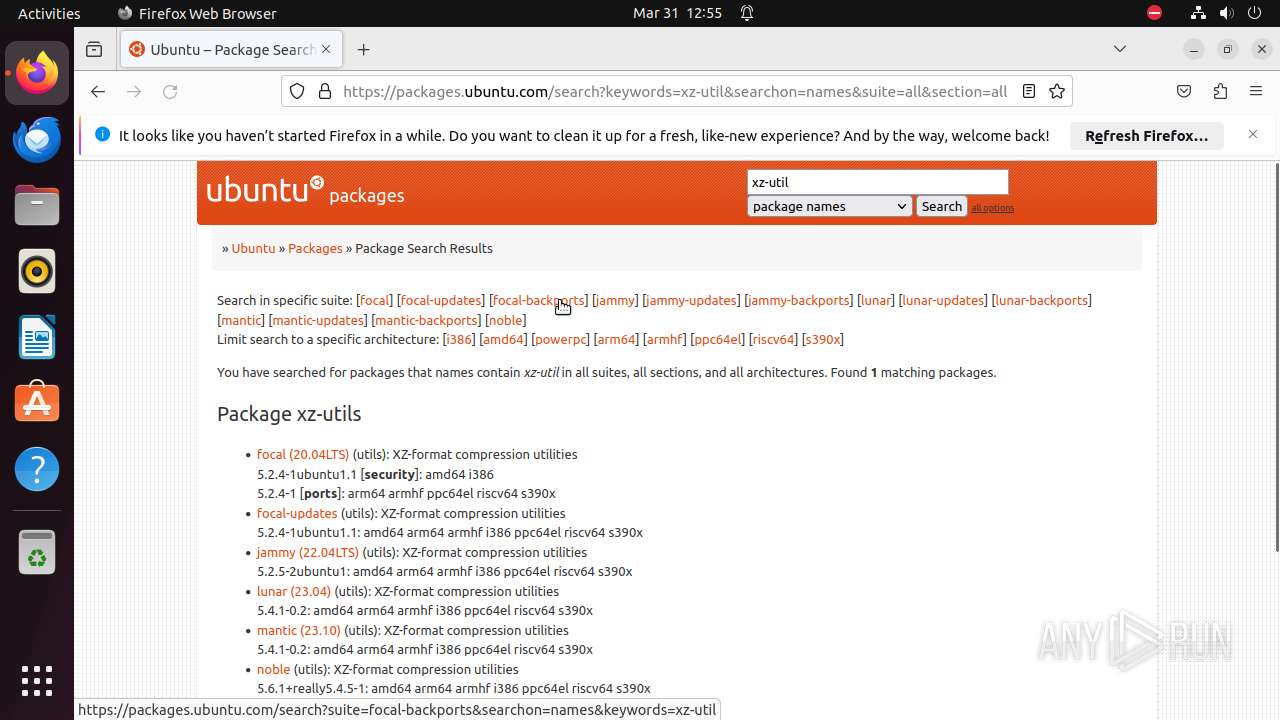Viewport: 1280px width, 720px height.
Task: Show Applications grid
Action: pos(37,680)
